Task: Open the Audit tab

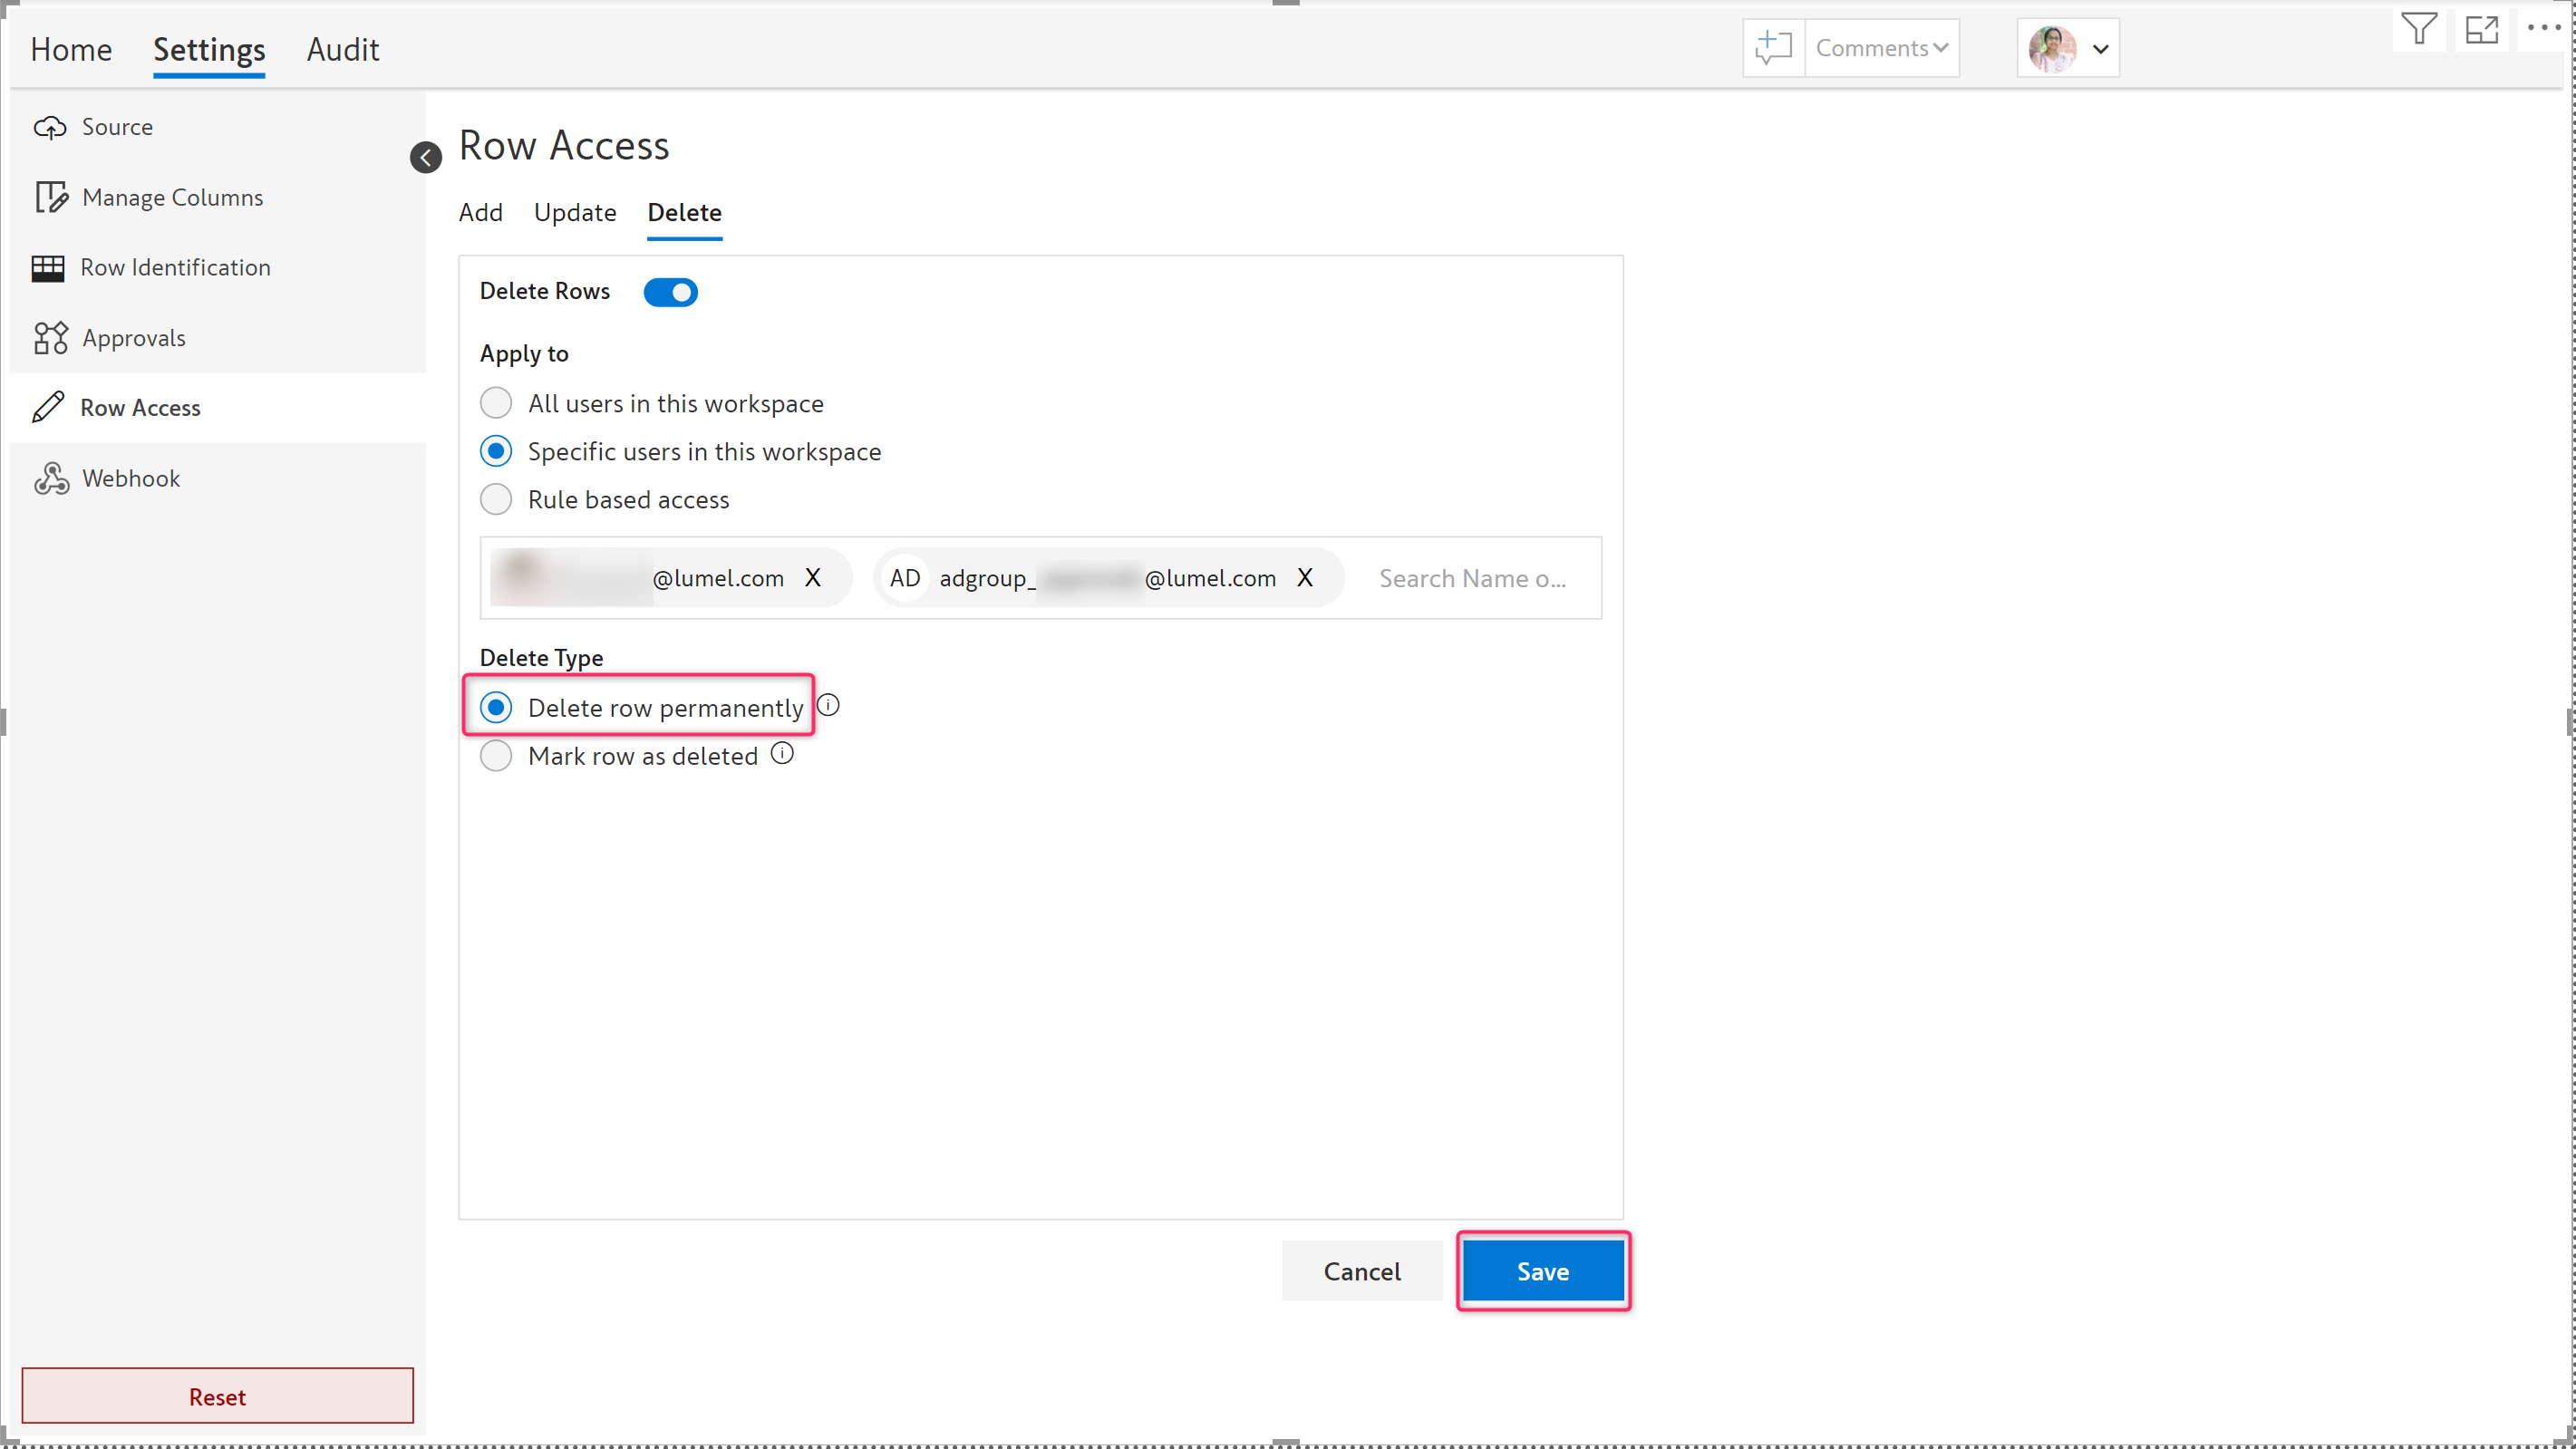Action: 342,49
